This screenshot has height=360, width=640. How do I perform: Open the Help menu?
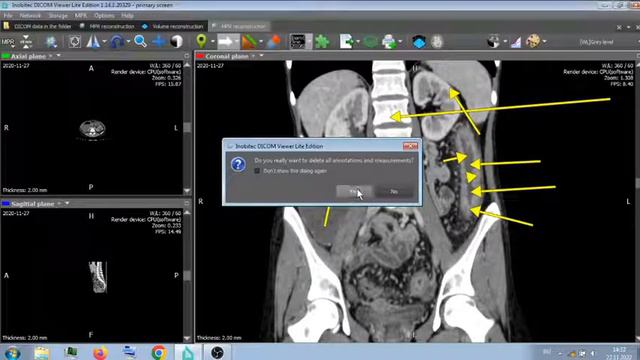pos(127,16)
